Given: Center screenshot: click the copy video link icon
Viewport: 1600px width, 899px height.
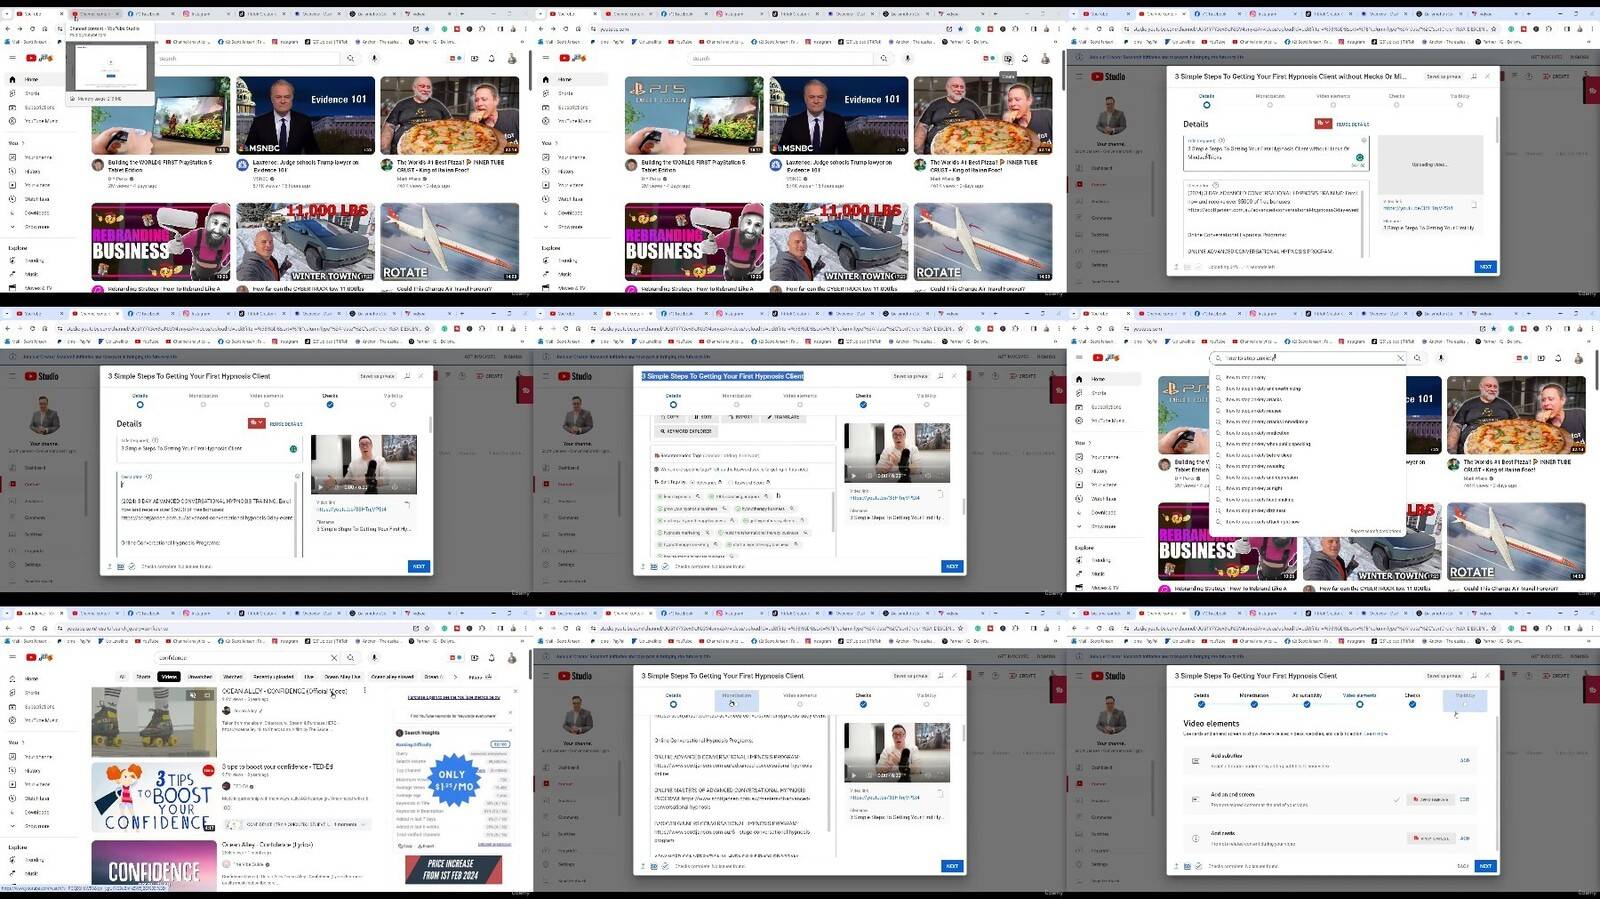Looking at the screenshot, I should pos(940,493).
